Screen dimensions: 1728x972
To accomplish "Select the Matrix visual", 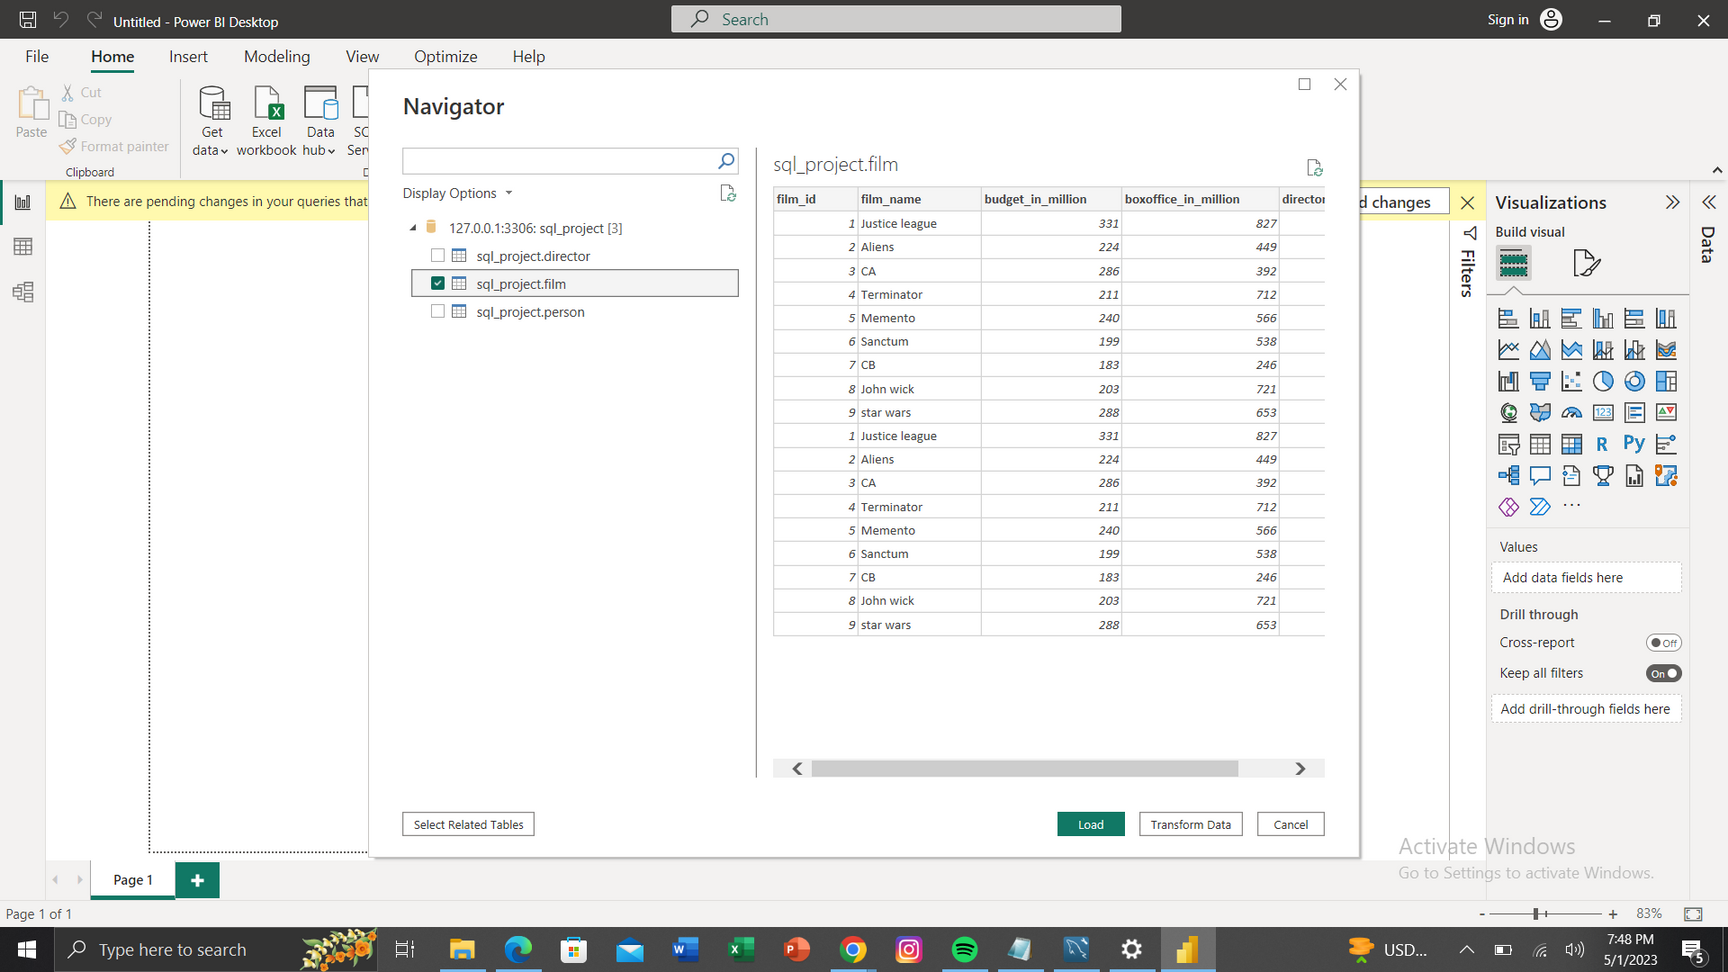I will (1571, 444).
